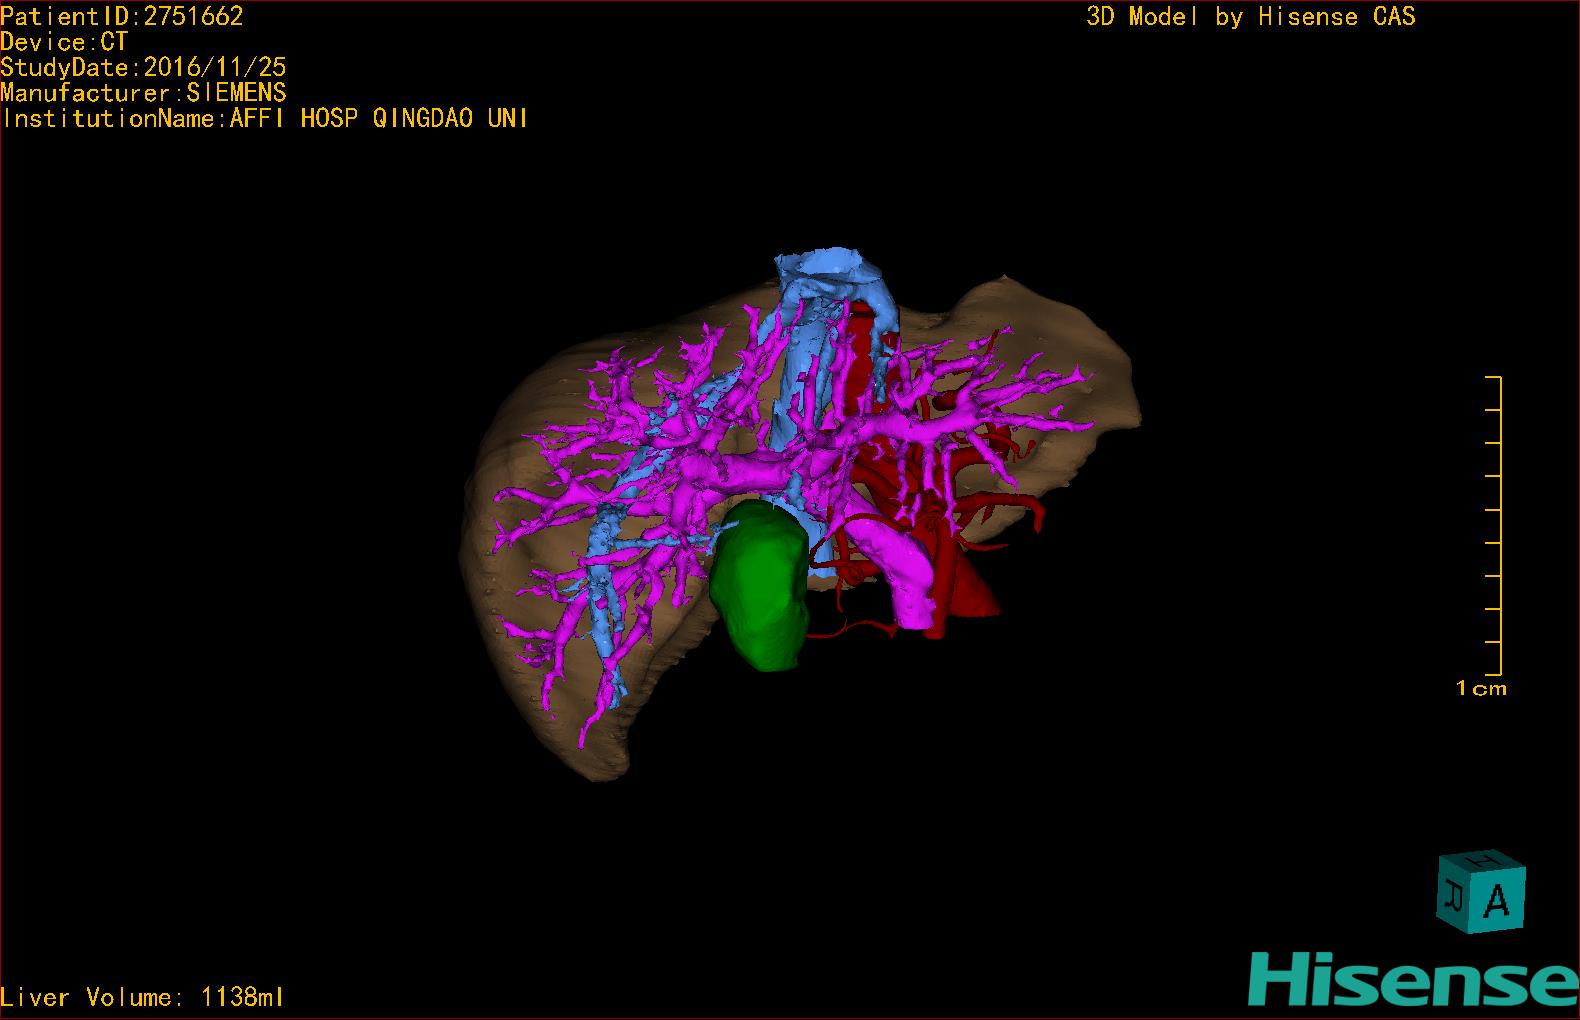Click the "PatientID:2751662" text
The height and width of the screenshot is (1020, 1580).
(122, 16)
